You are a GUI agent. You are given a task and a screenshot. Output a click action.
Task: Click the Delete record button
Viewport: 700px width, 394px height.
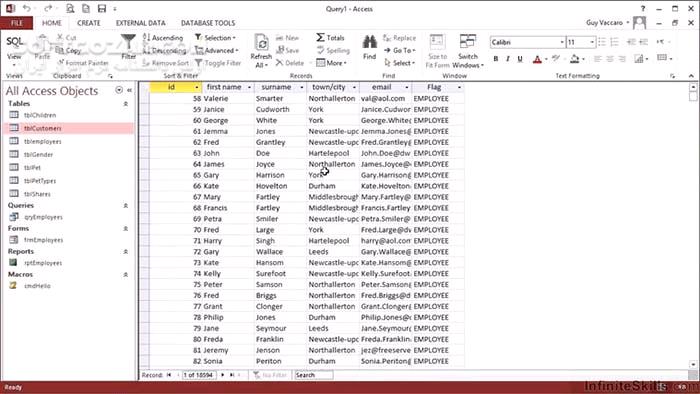[x=290, y=63]
